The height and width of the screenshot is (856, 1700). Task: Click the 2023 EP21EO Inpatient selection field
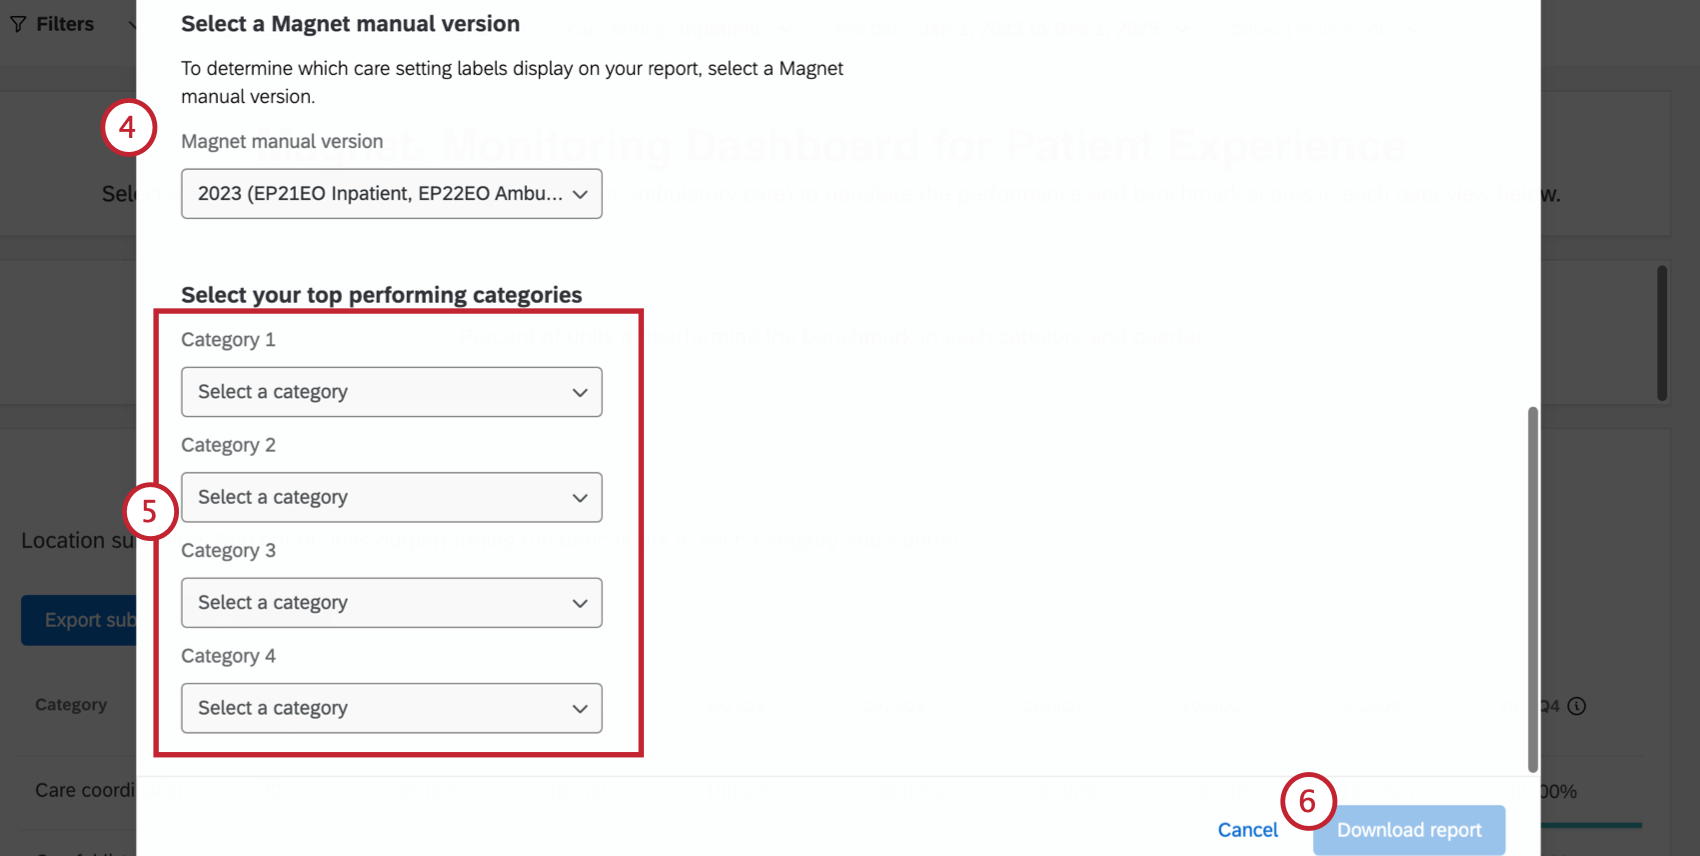(x=391, y=193)
